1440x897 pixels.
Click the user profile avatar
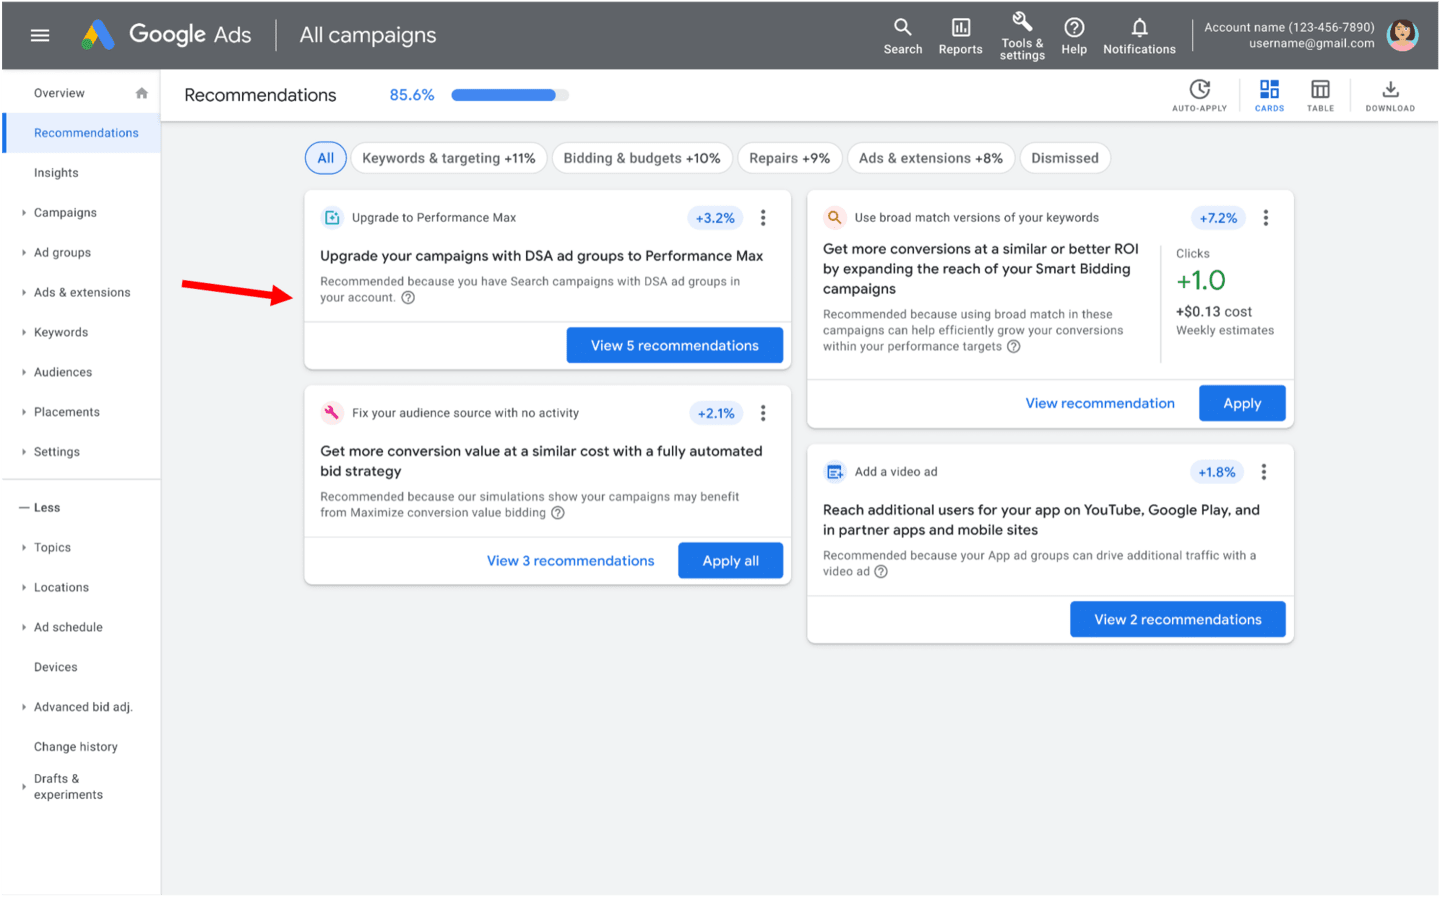click(1402, 35)
